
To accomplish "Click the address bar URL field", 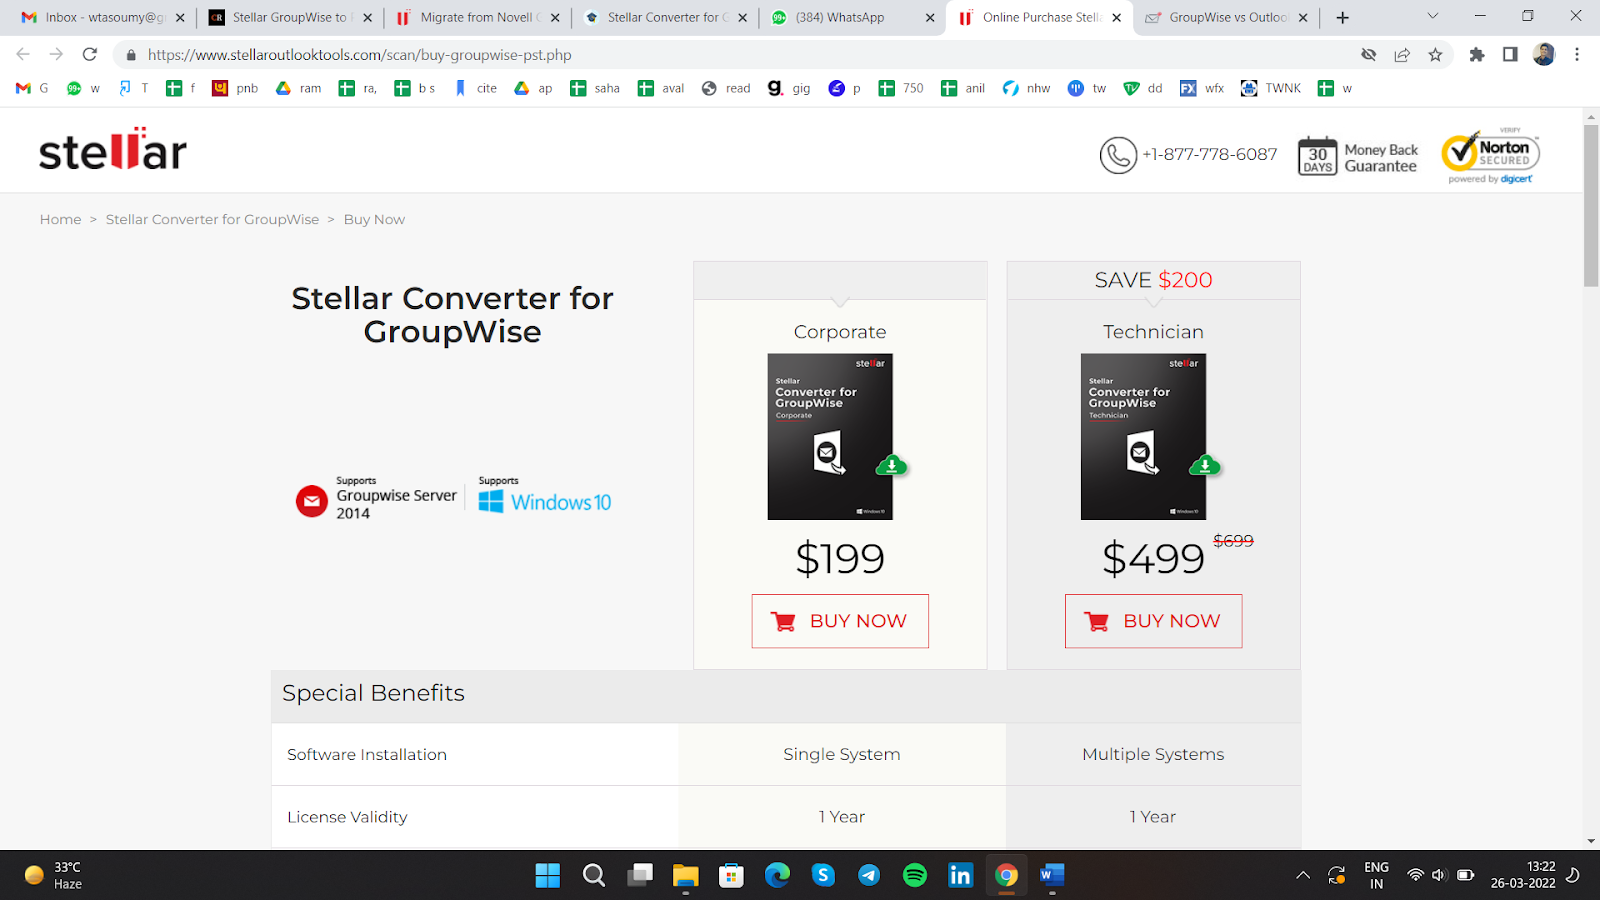I will [x=740, y=55].
